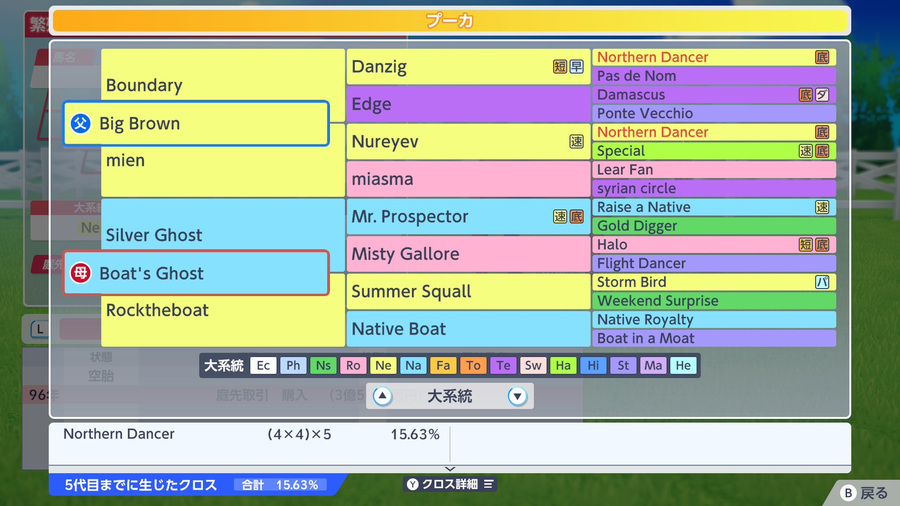Select the Boat's Ghost dam box
The height and width of the screenshot is (506, 900).
[196, 273]
